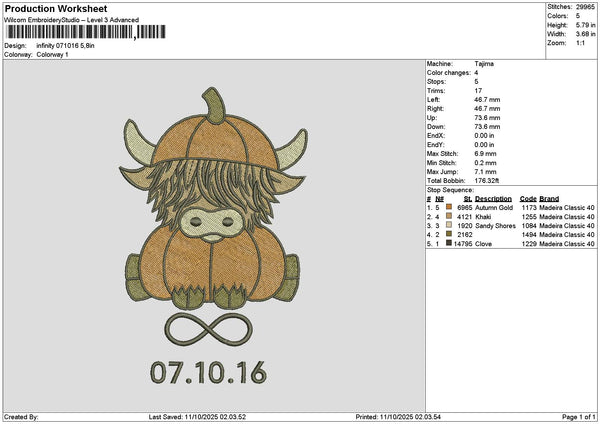The height and width of the screenshot is (424, 600).
Task: Click the 'Description' column header
Action: [x=493, y=199]
